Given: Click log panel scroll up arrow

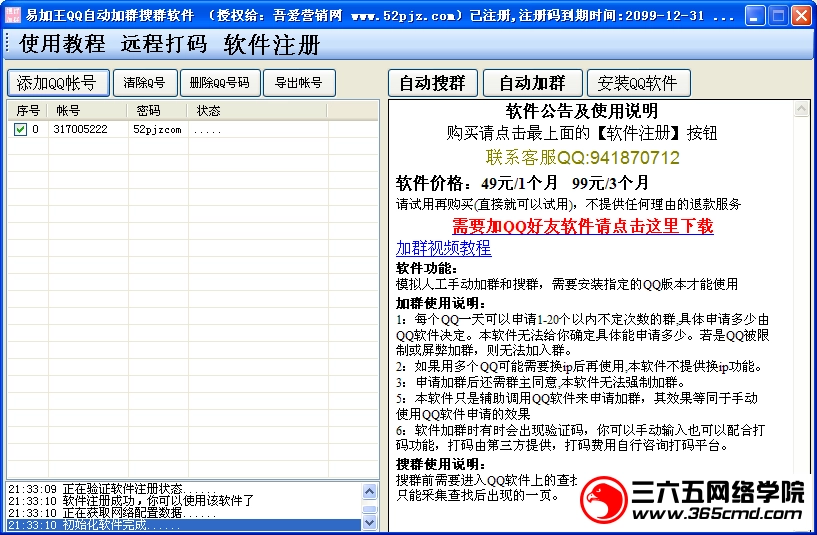Looking at the screenshot, I should [369, 491].
